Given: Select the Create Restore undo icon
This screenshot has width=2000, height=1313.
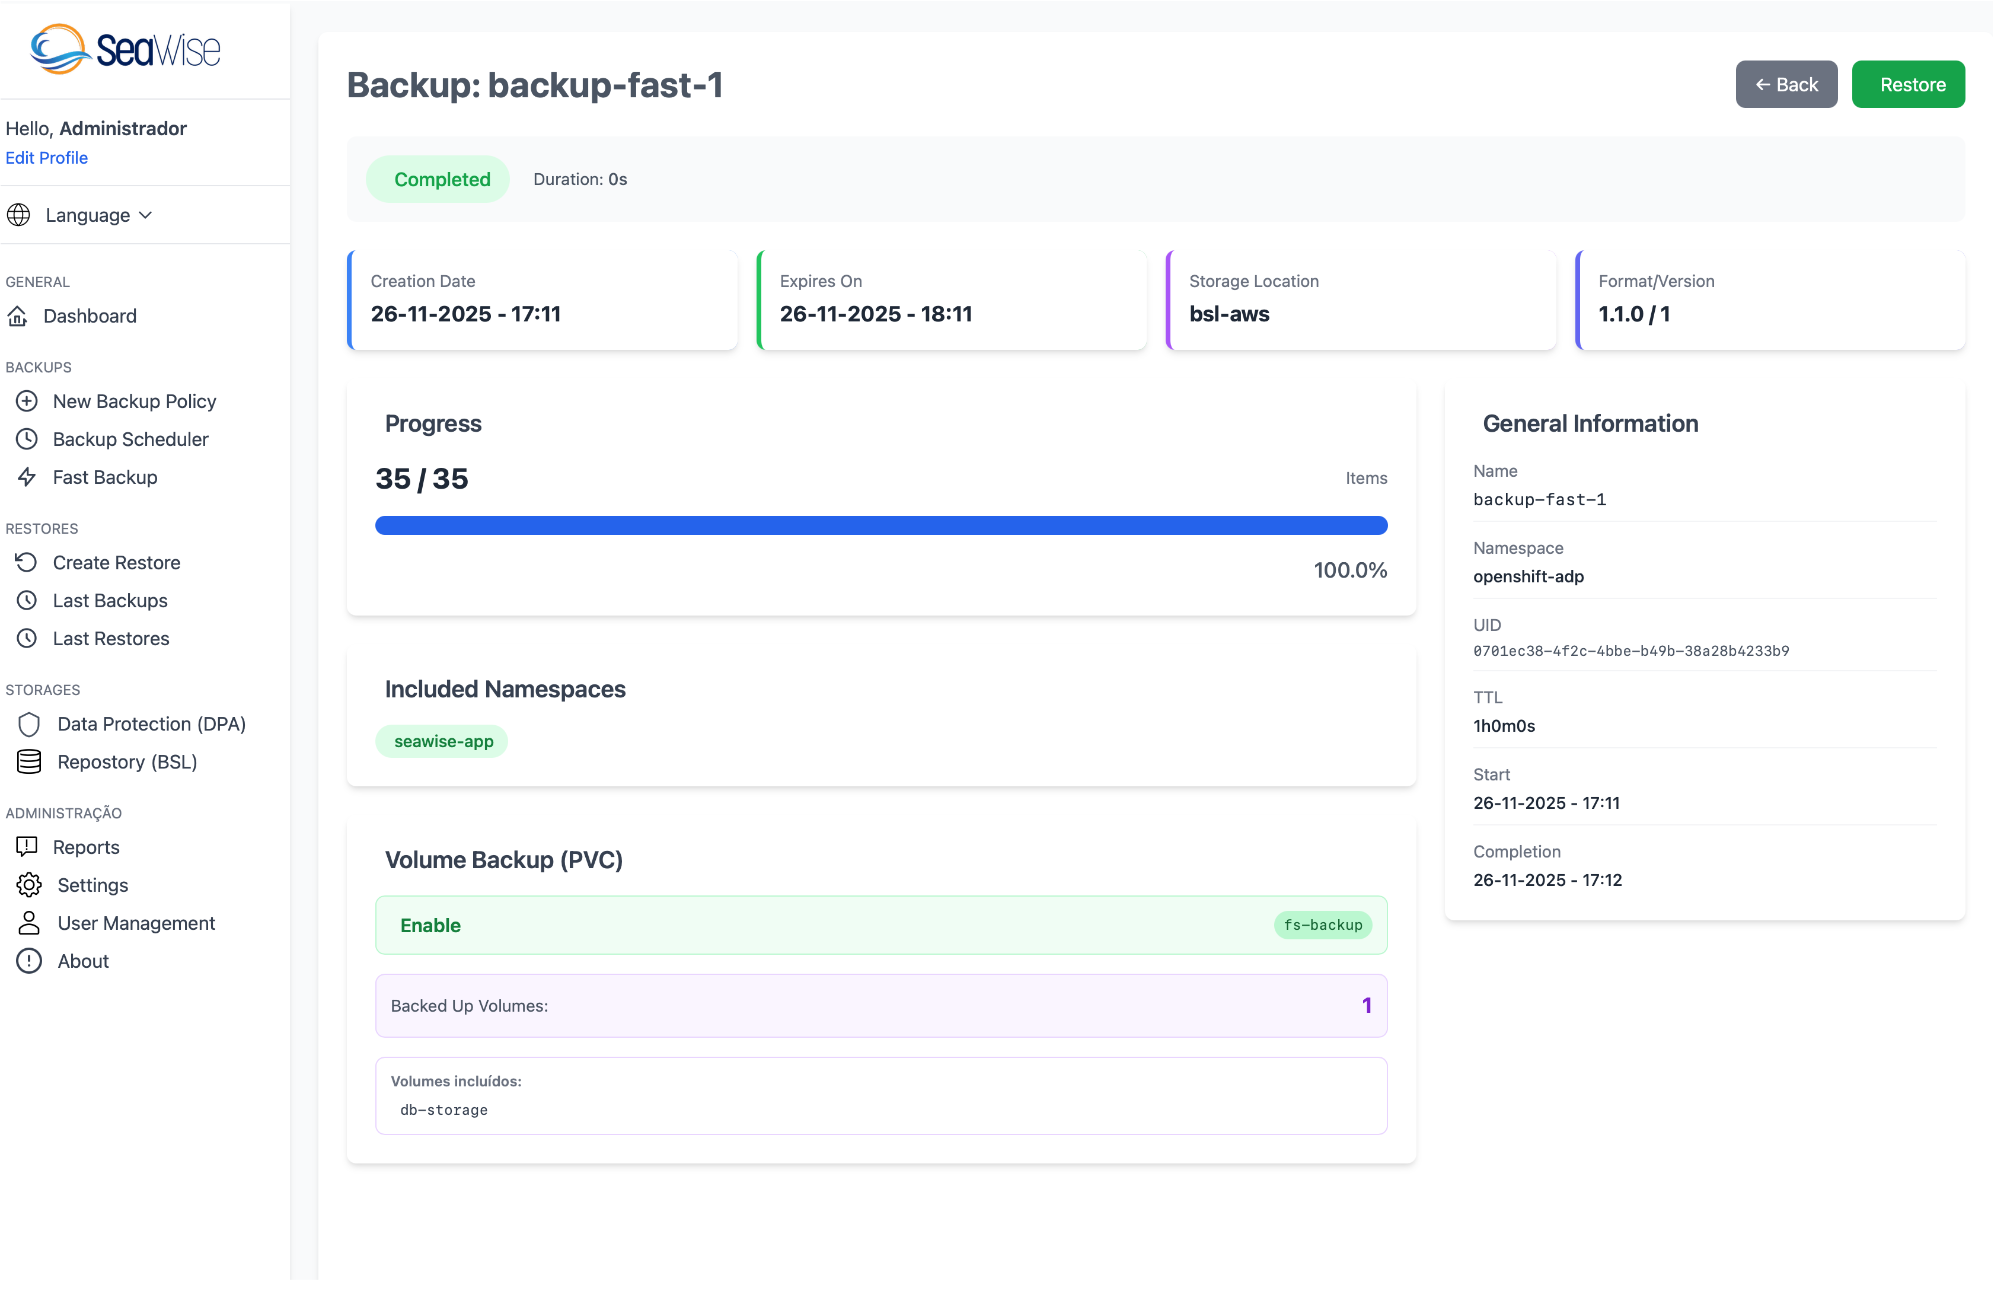Looking at the screenshot, I should 27,562.
